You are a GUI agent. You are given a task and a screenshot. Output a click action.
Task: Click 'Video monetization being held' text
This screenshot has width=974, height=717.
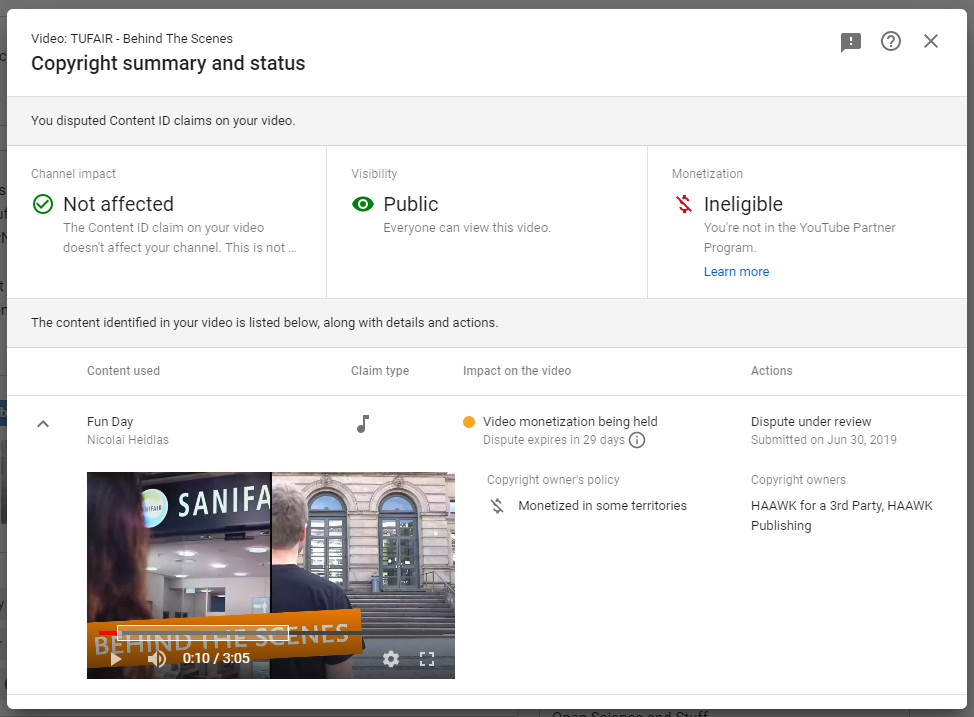[570, 422]
